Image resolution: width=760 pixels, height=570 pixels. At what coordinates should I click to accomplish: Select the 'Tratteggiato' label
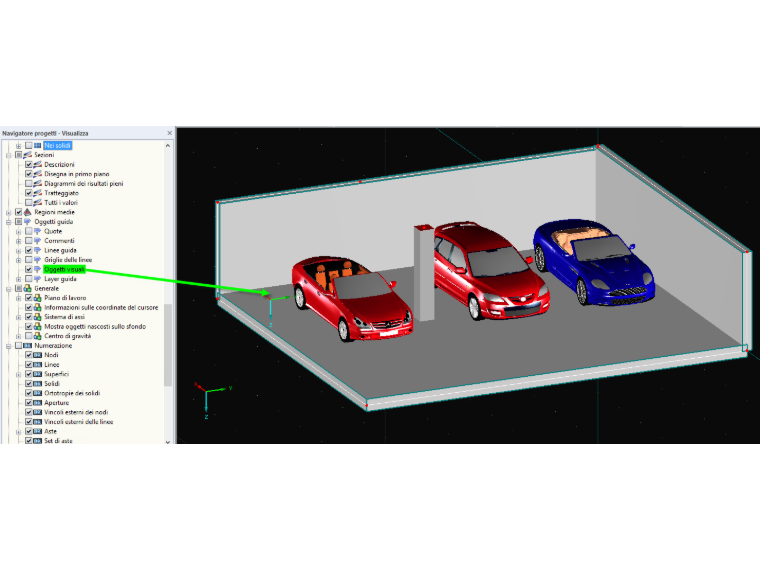pyautogui.click(x=61, y=193)
